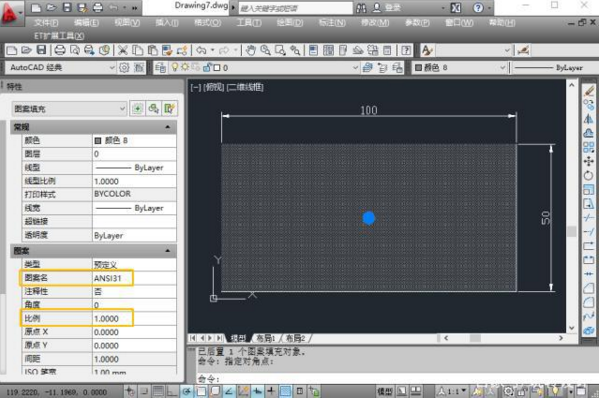Viewport: 599px width, 399px height.
Task: Select the Move tool in right toolbar
Action: click(x=589, y=161)
